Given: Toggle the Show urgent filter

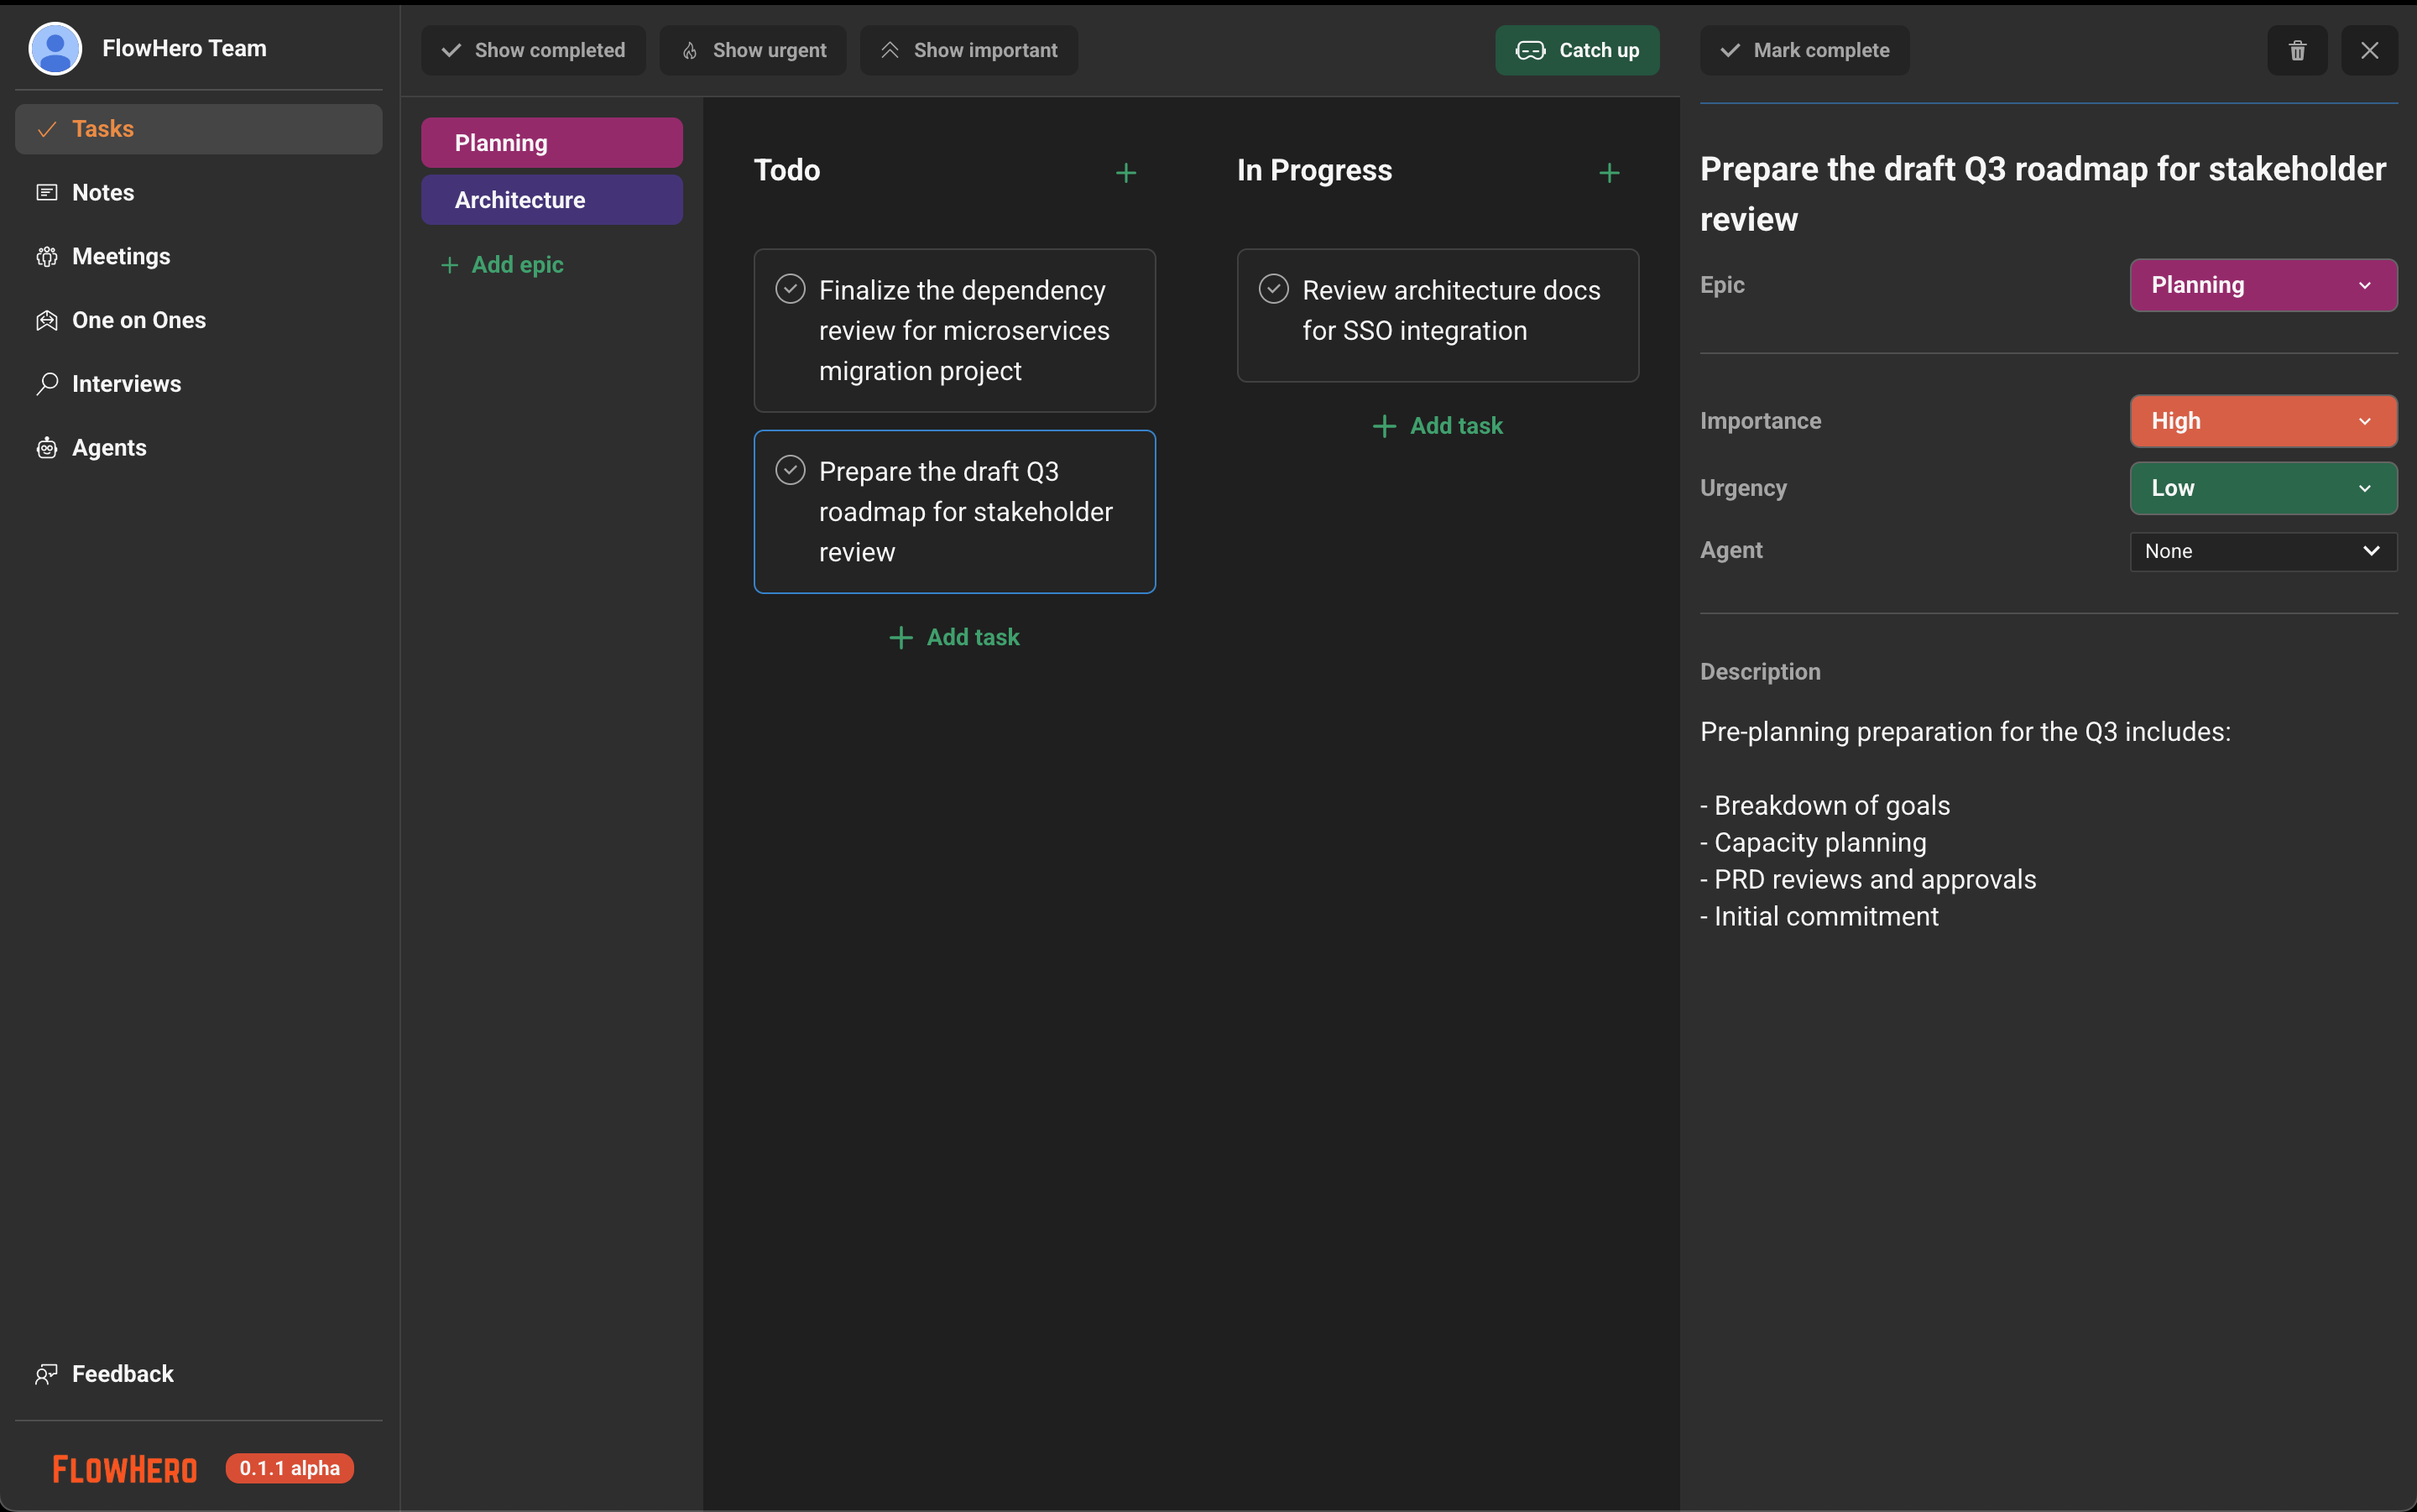Looking at the screenshot, I should 753,50.
